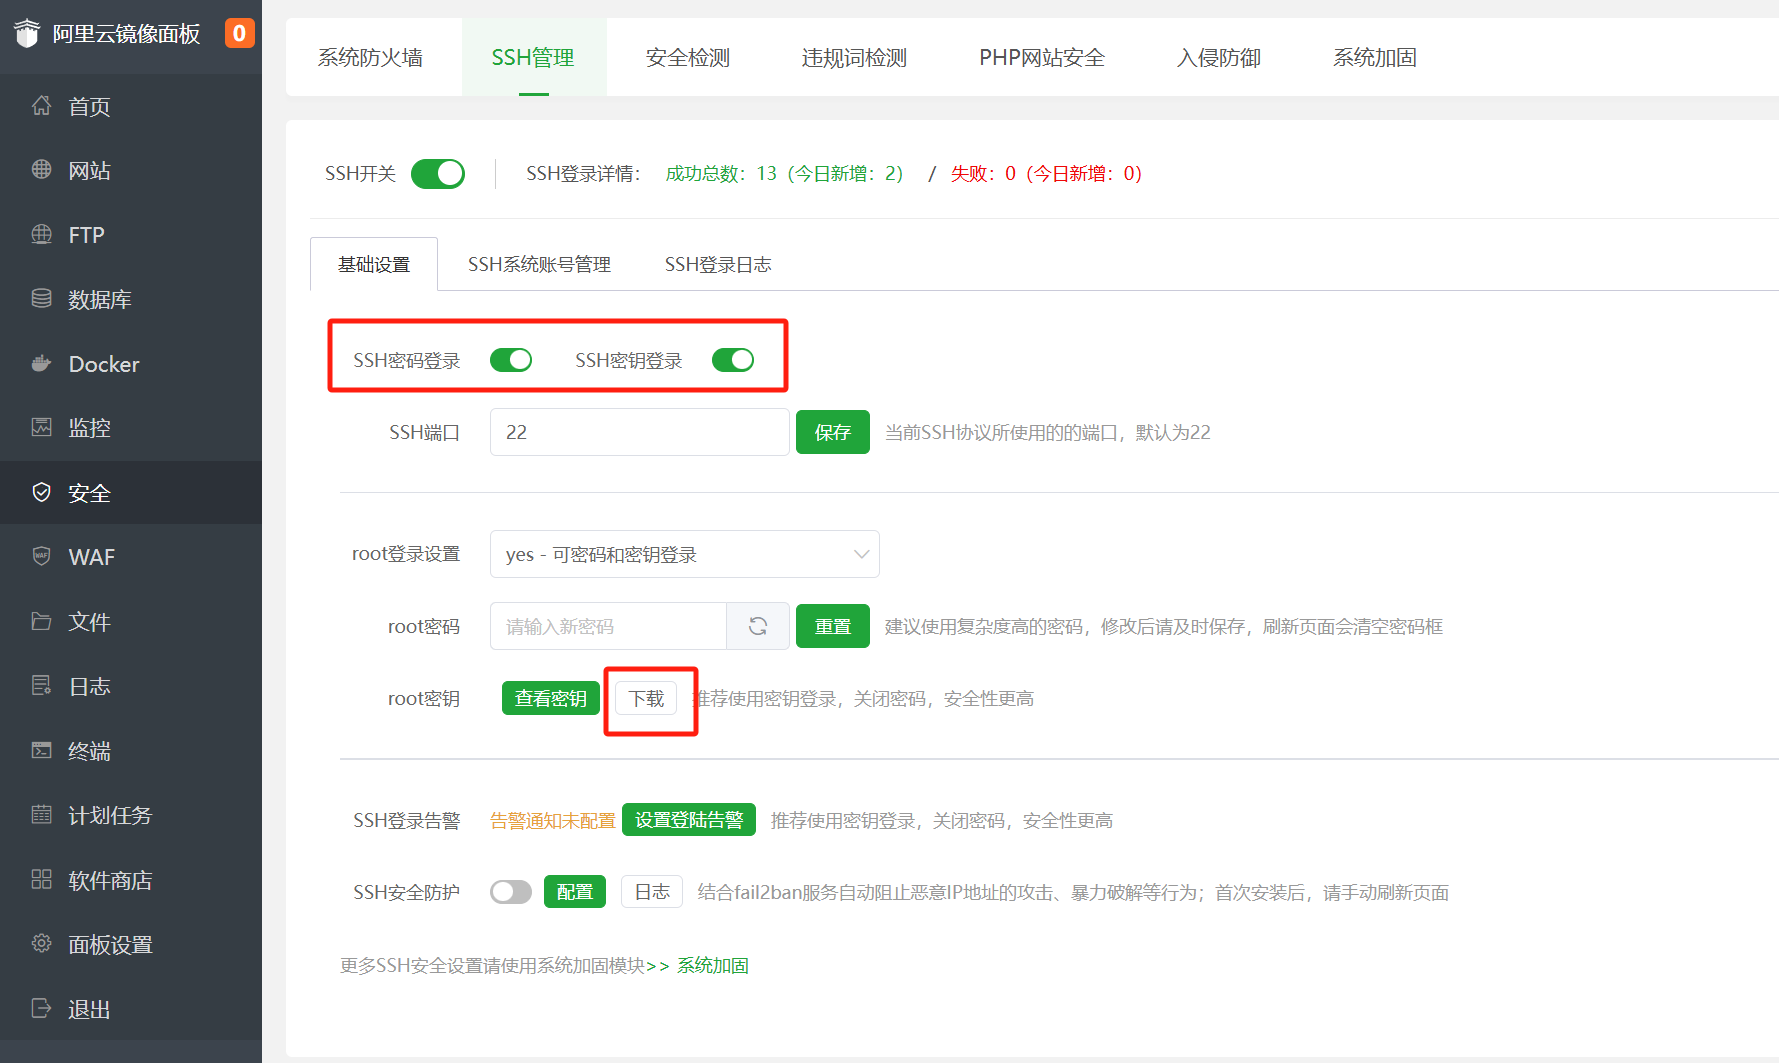Click the WAF shield icon
The width and height of the screenshot is (1779, 1063).
point(41,557)
